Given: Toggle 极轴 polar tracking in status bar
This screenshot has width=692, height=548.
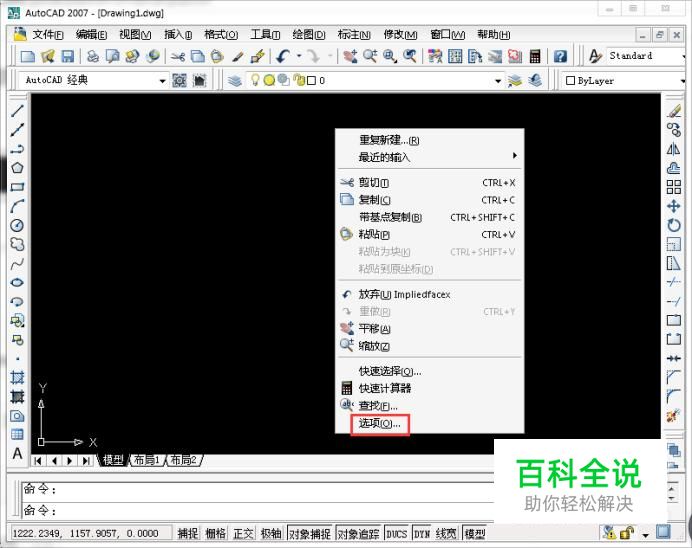Looking at the screenshot, I should 271,533.
